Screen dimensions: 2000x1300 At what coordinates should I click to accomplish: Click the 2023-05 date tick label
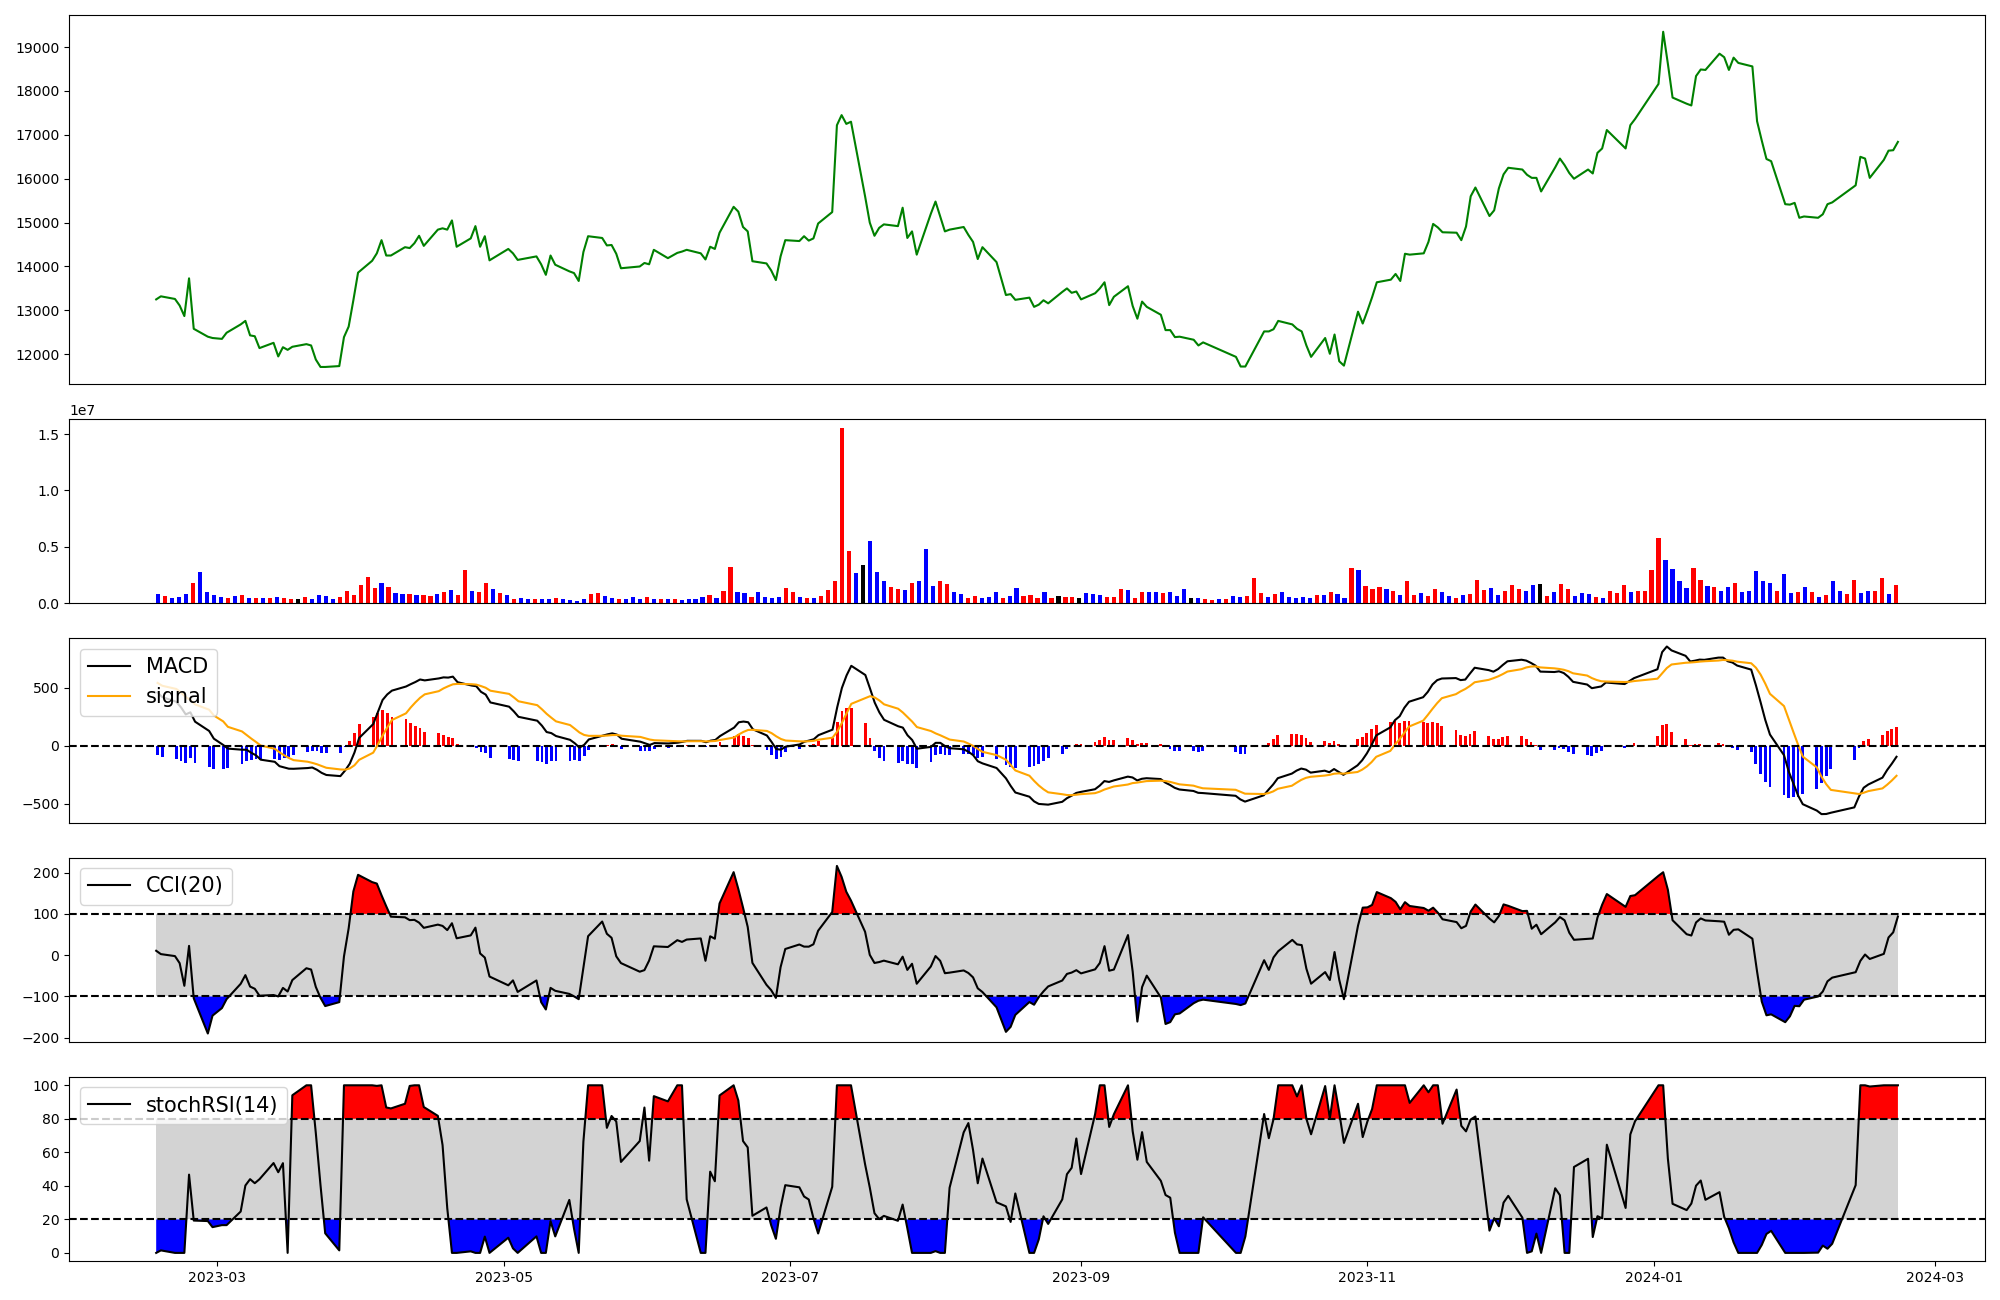(x=504, y=1277)
